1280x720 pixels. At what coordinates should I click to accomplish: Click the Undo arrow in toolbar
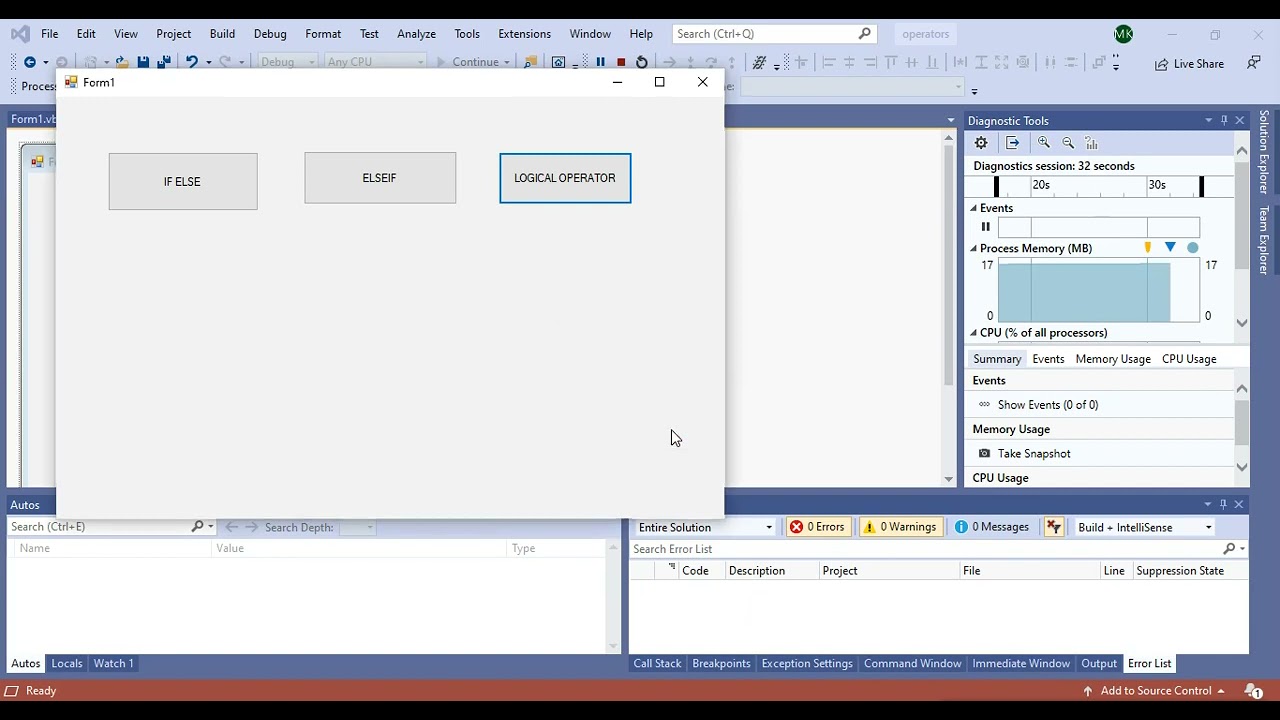(x=191, y=62)
